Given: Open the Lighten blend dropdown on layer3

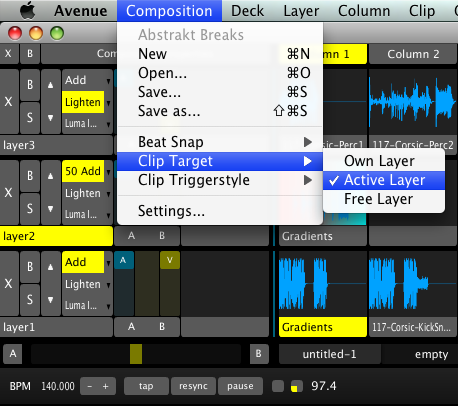Looking at the screenshot, I should click(87, 102).
